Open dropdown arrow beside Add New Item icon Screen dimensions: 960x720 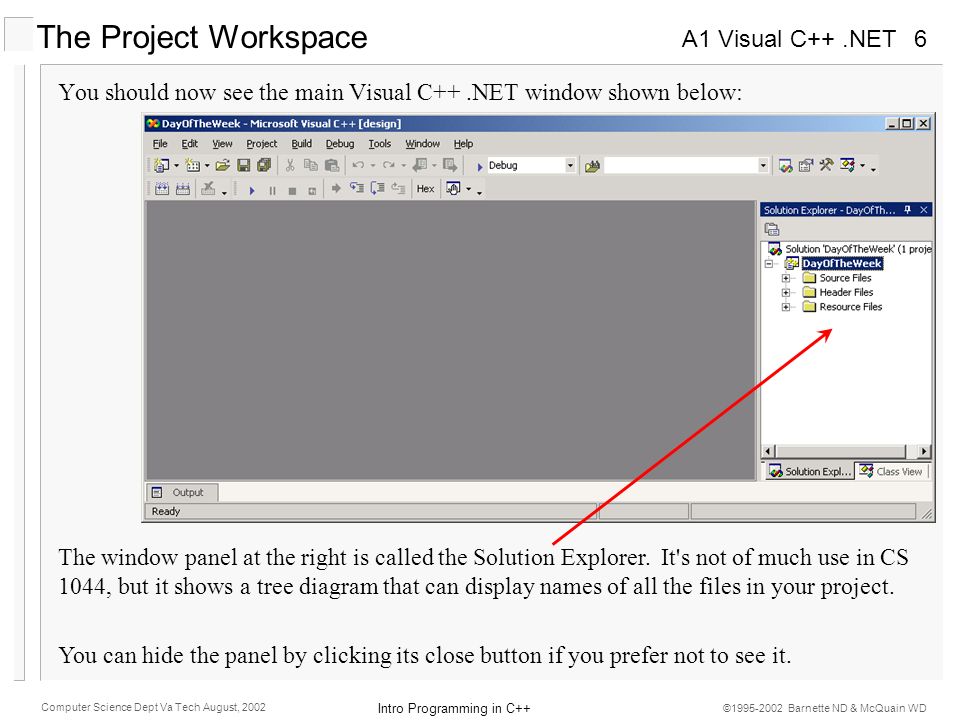pyautogui.click(x=207, y=165)
